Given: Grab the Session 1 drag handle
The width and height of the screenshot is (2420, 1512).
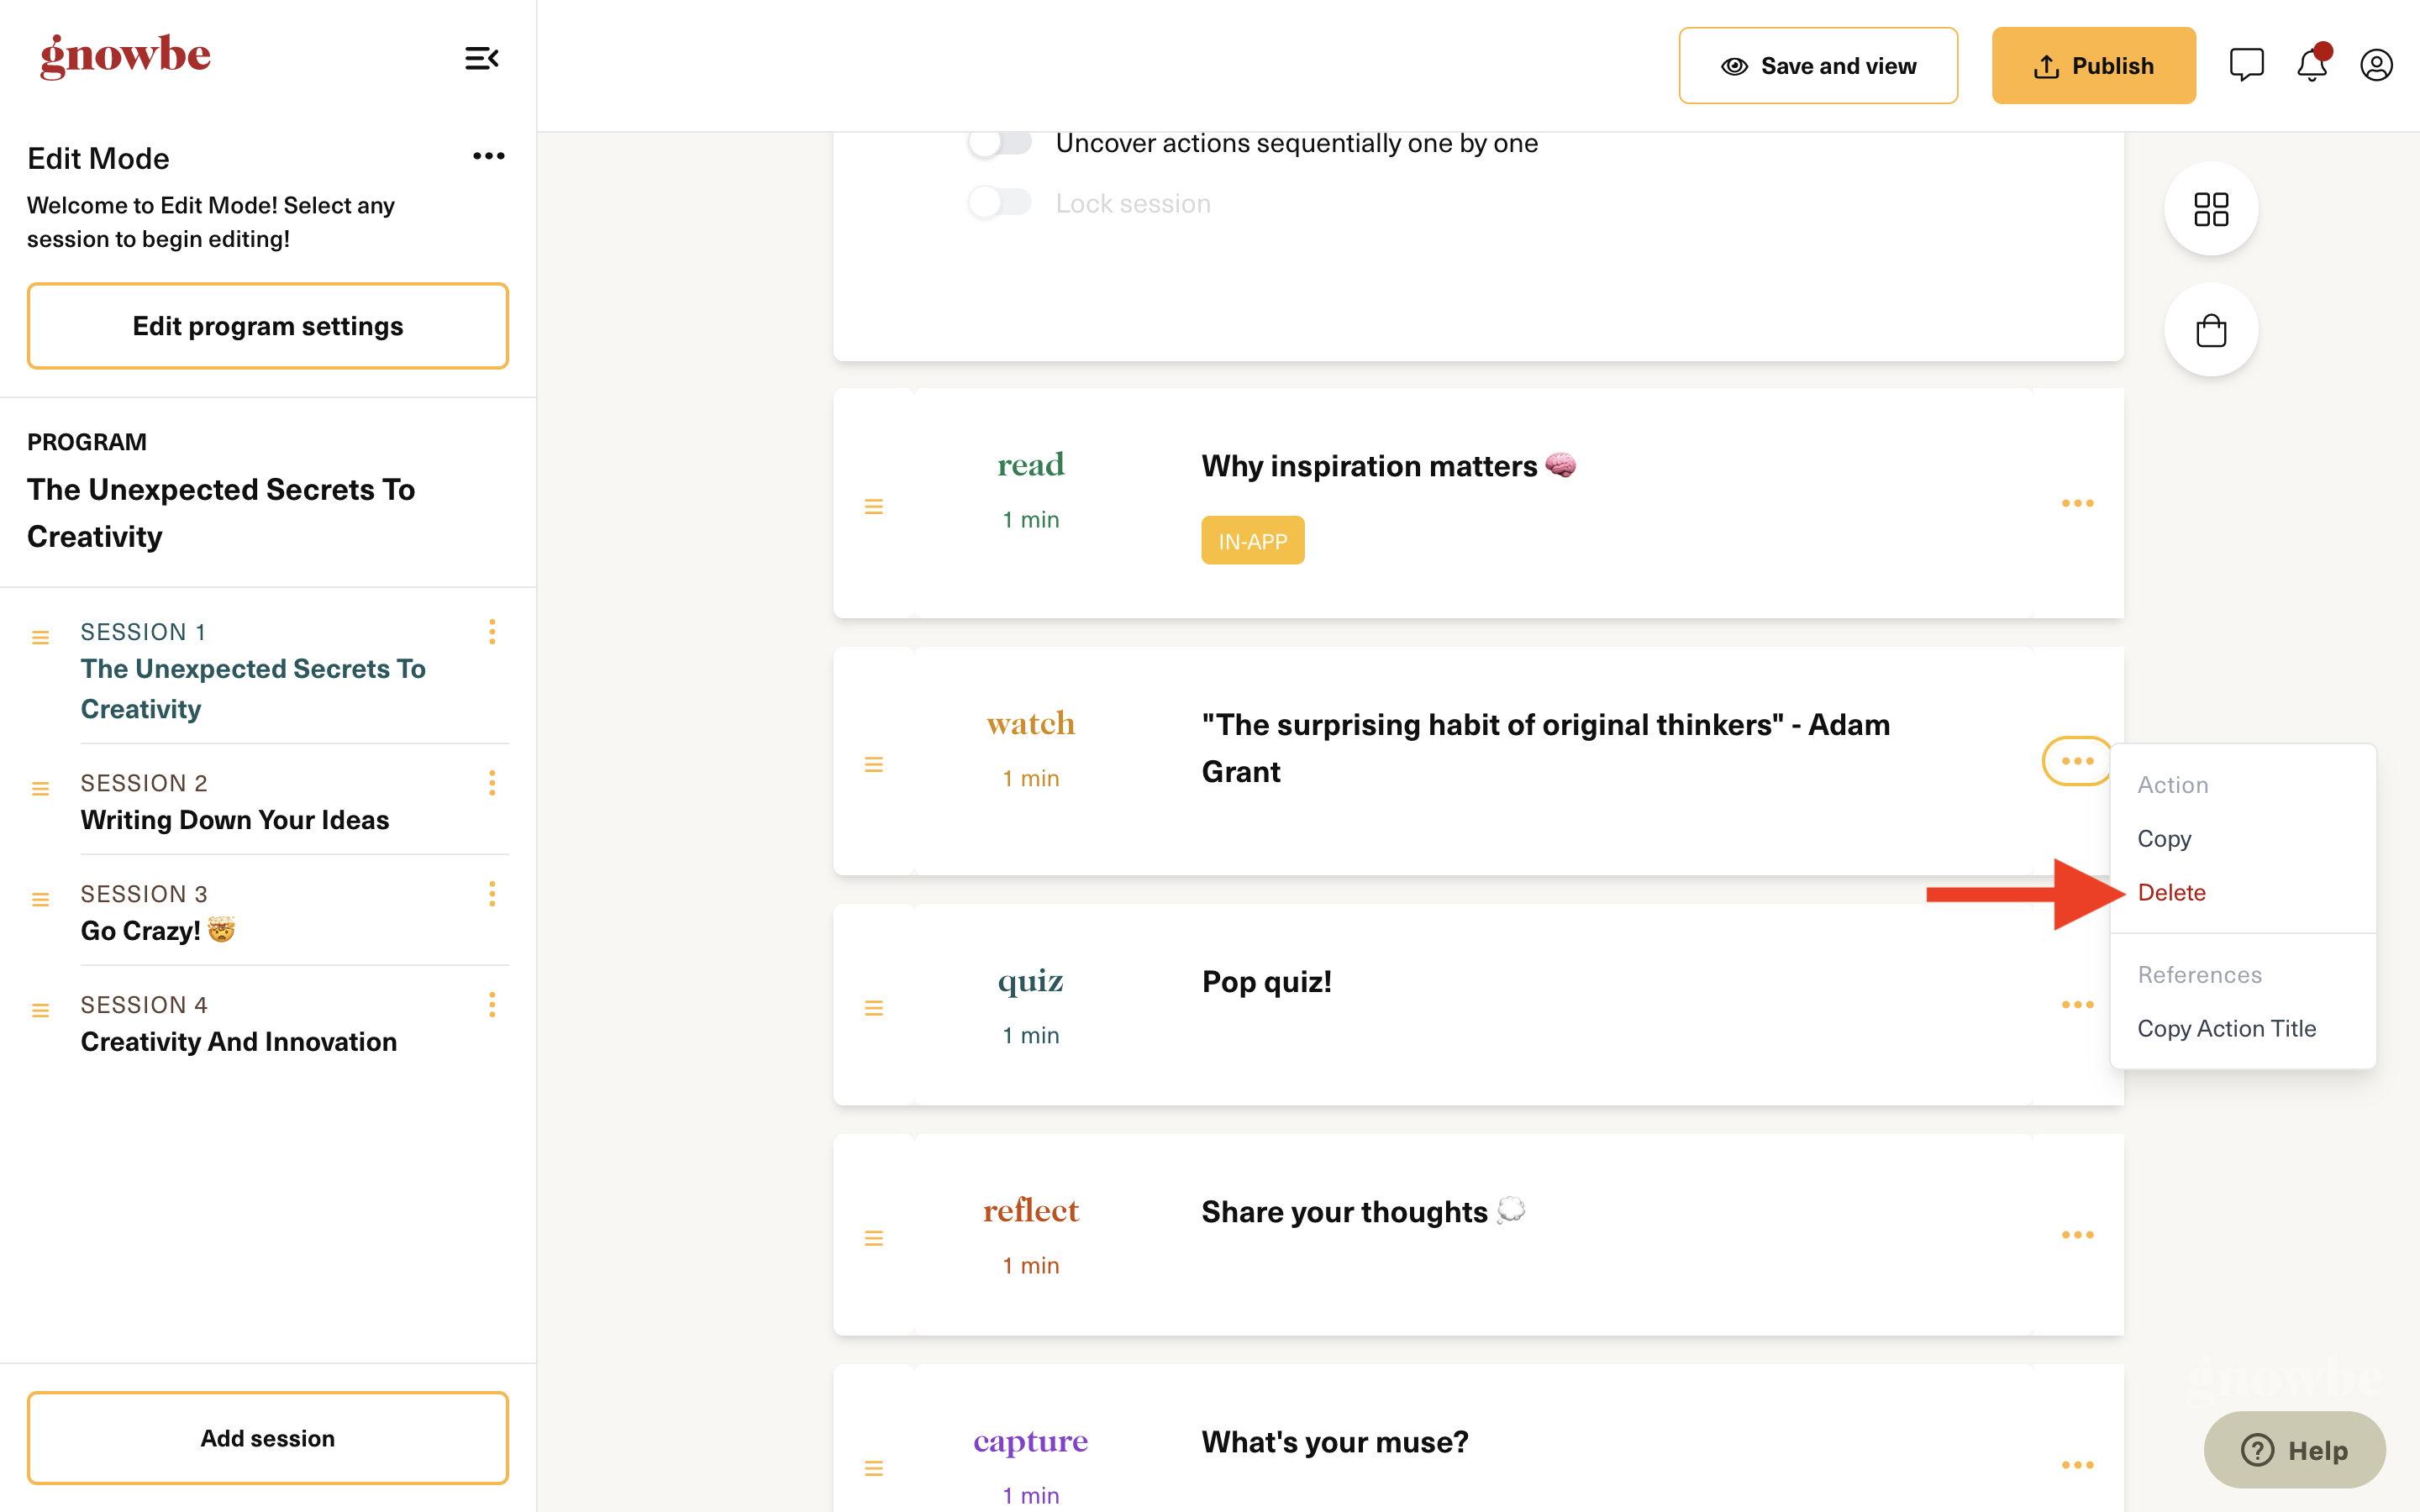Looking at the screenshot, I should (40, 638).
